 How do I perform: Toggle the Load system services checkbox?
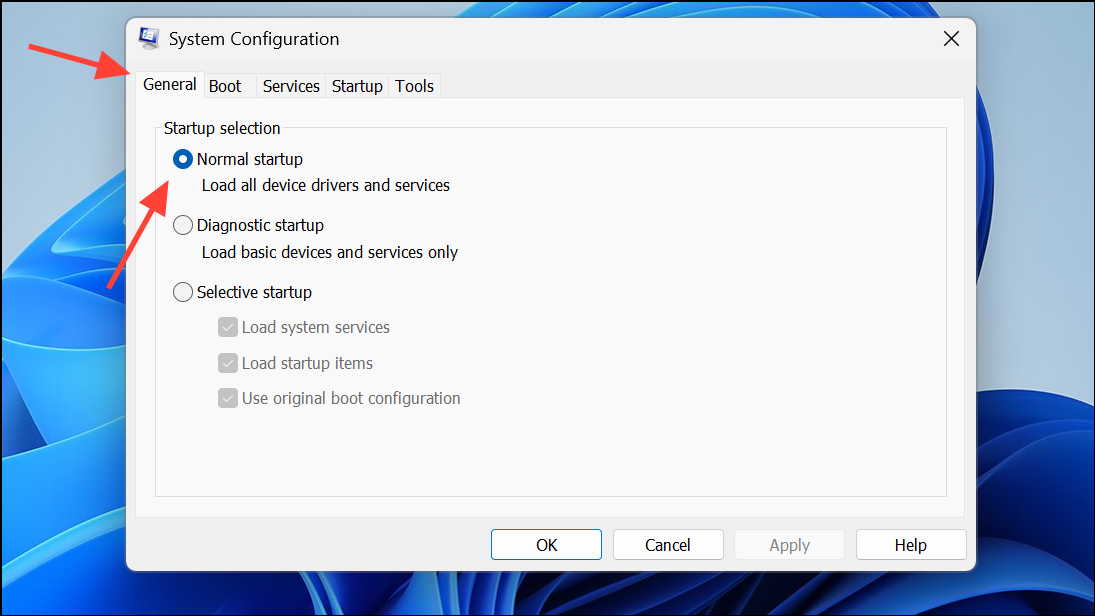click(227, 327)
